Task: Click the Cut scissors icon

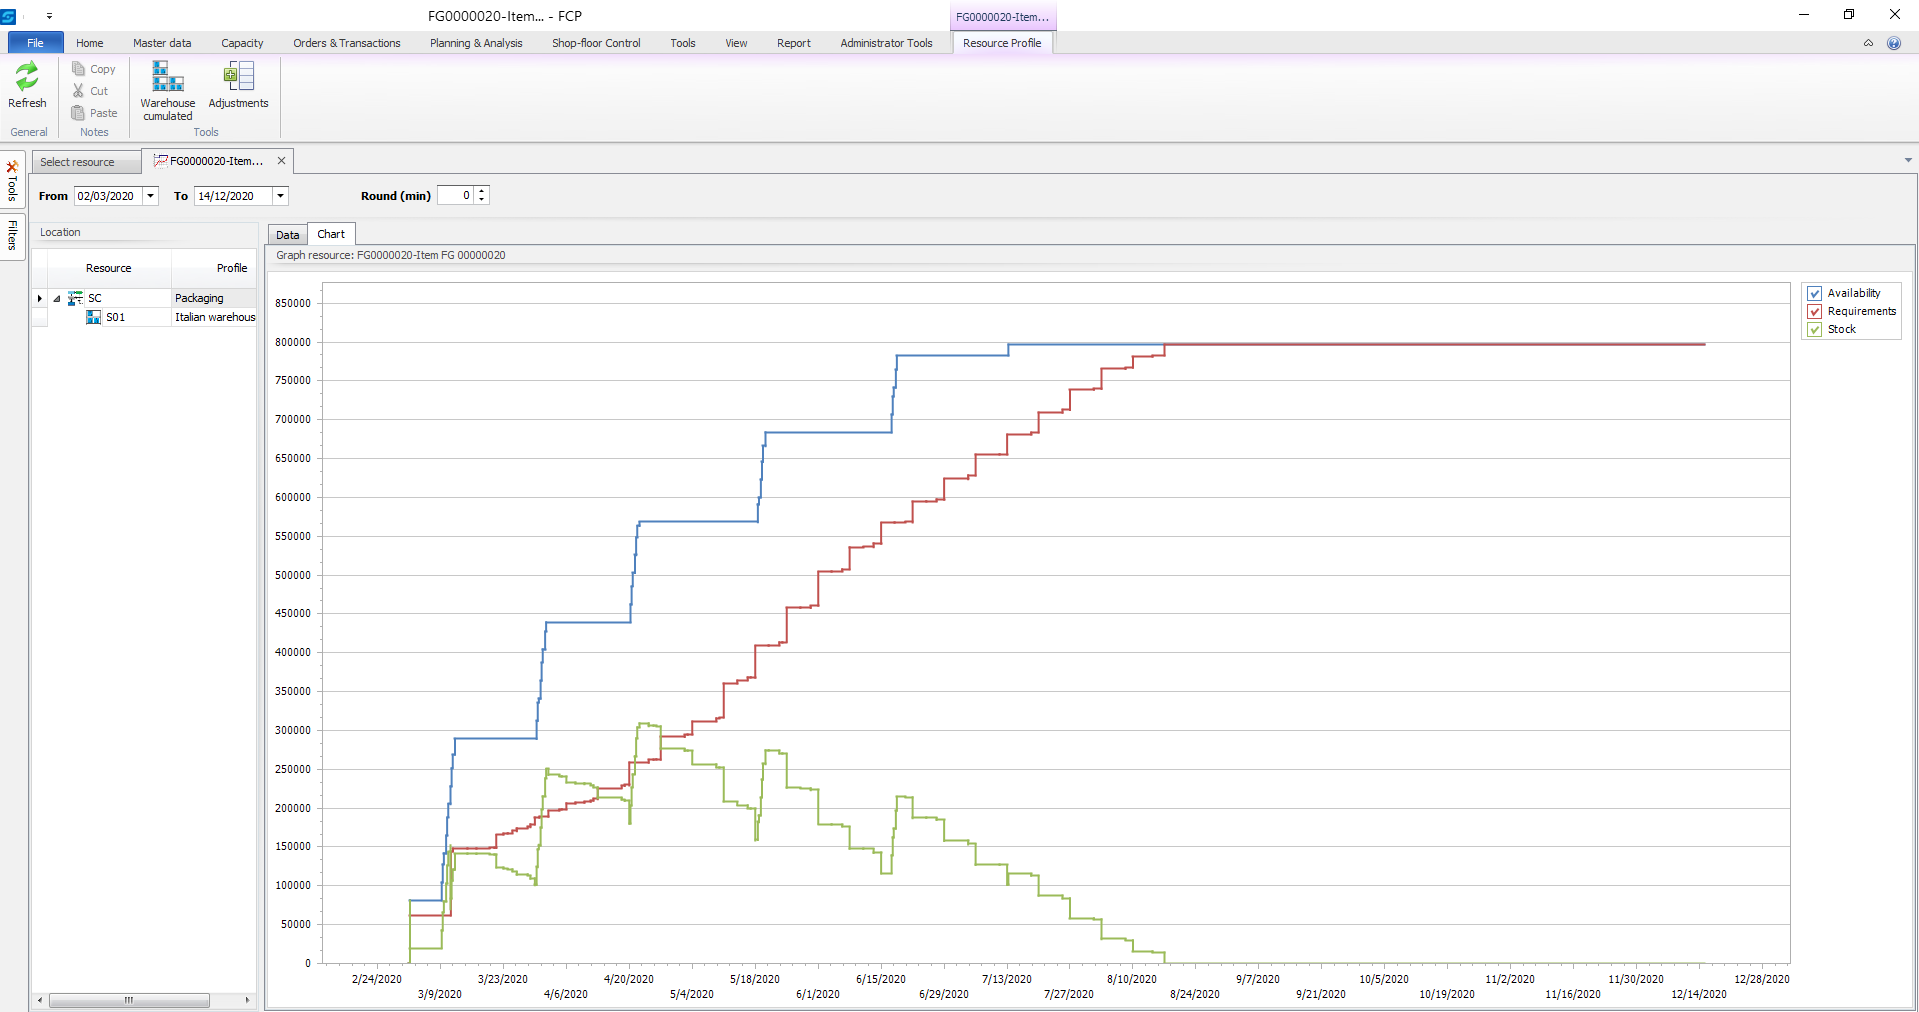Action: tap(78, 91)
